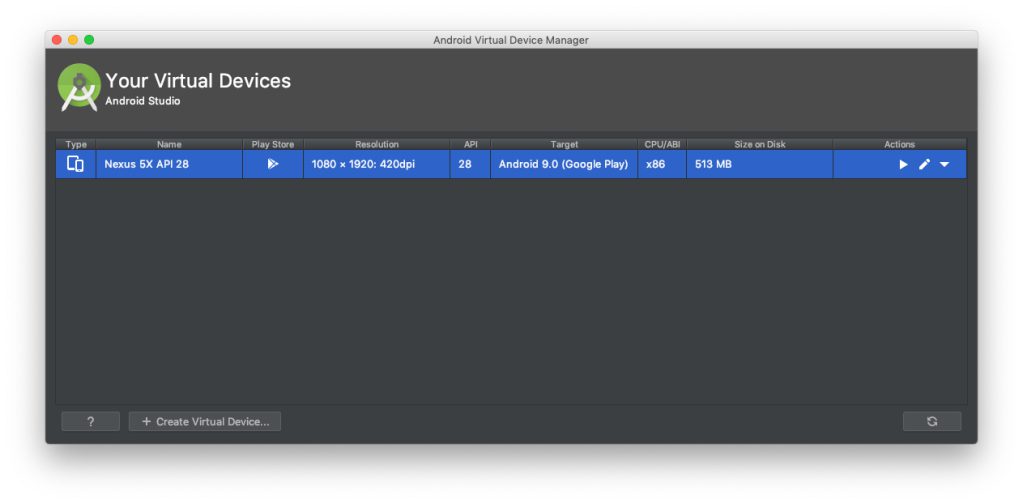This screenshot has height=504, width=1023.
Task: Launch the Nexus 5X API 28 emulator
Action: coord(904,164)
